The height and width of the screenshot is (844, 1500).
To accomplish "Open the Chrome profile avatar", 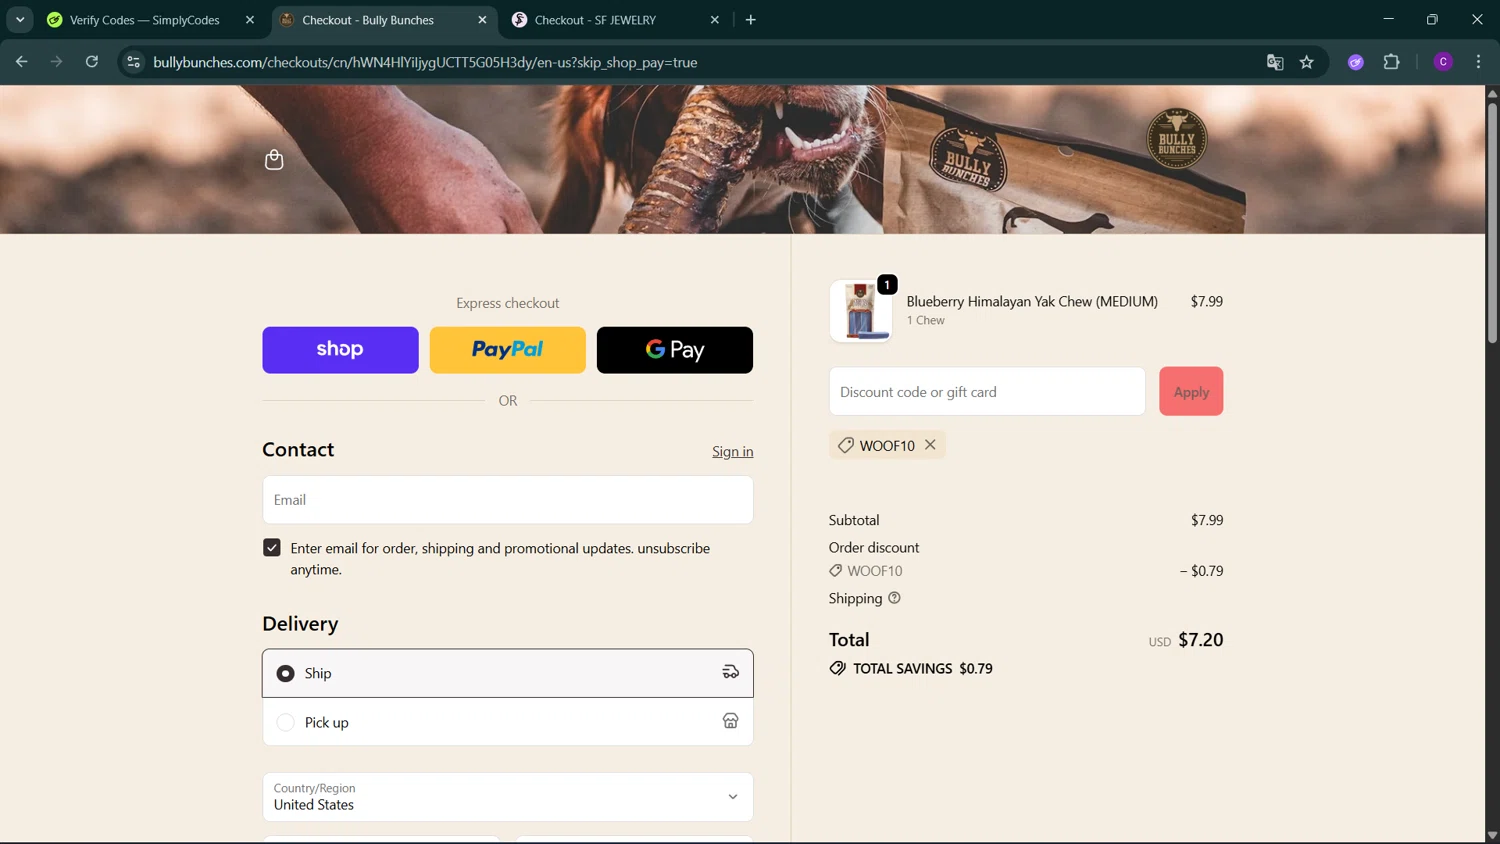I will coord(1443,62).
